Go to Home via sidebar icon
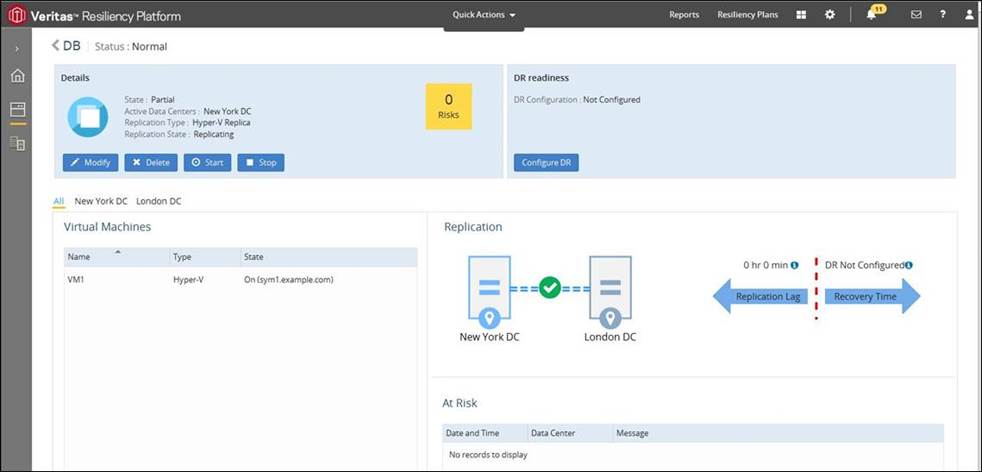 pos(17,76)
